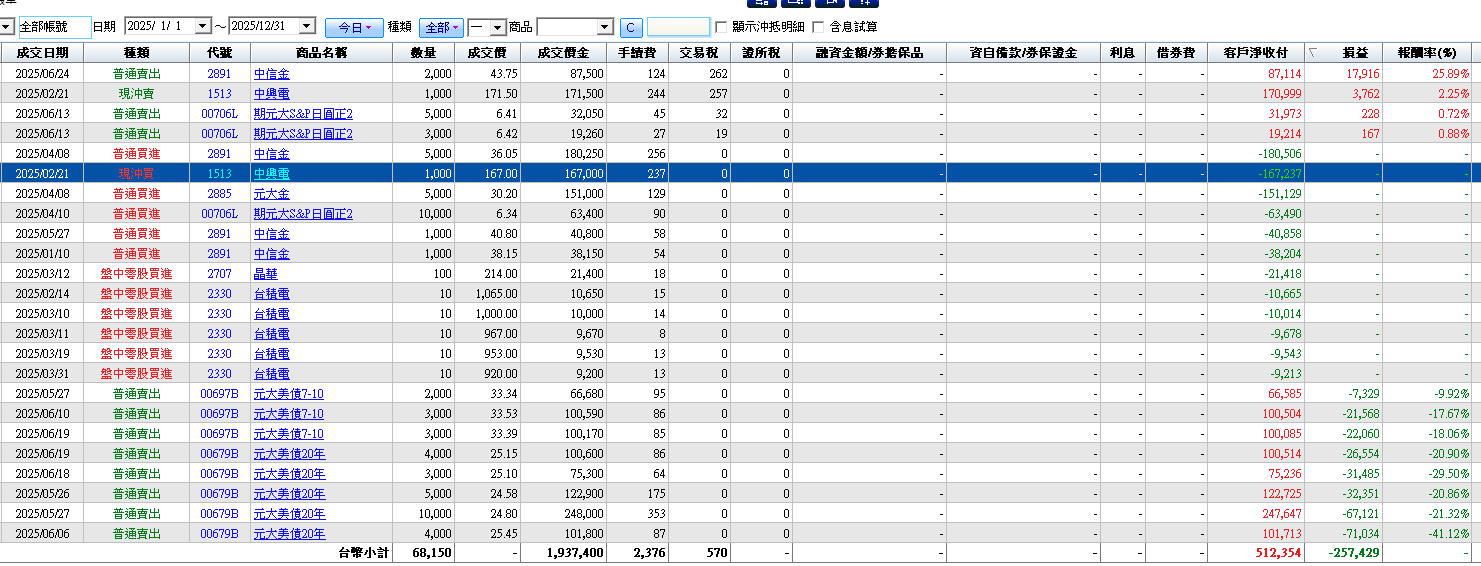
Task: Open the end date 2025/12/31 dropdown
Action: 306,27
